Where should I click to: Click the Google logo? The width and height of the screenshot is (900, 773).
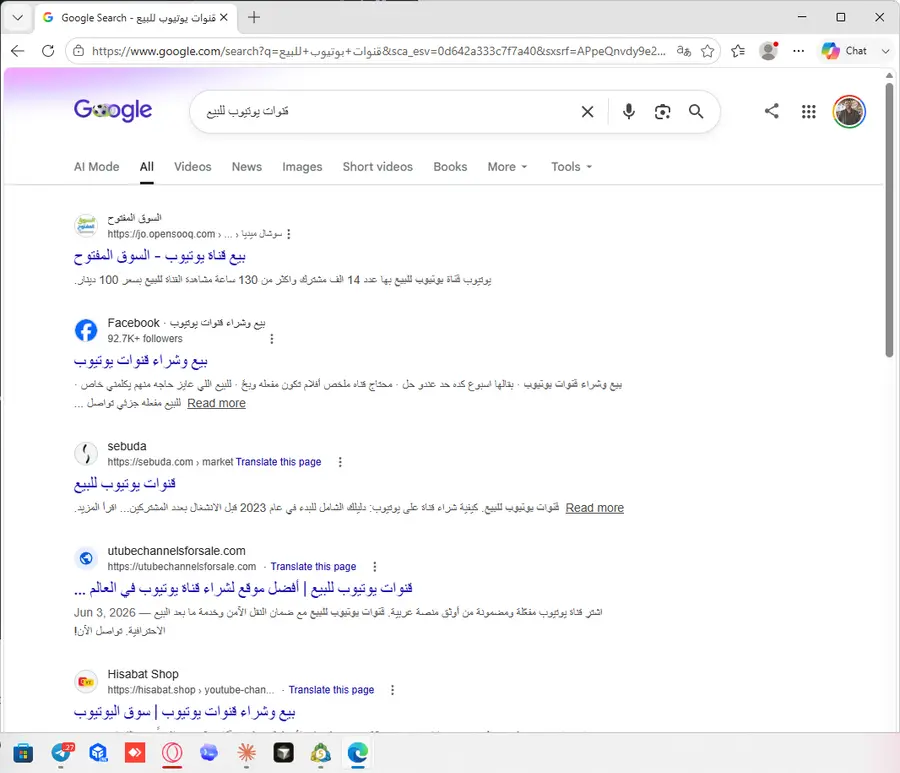(x=113, y=110)
